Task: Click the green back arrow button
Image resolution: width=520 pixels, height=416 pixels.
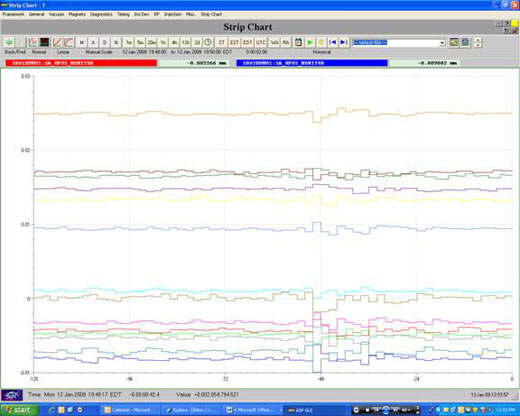Action: pos(9,42)
